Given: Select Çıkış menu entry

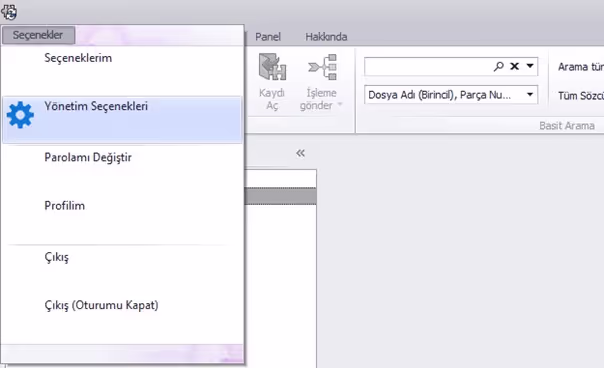Looking at the screenshot, I should pyautogui.click(x=122, y=269).
